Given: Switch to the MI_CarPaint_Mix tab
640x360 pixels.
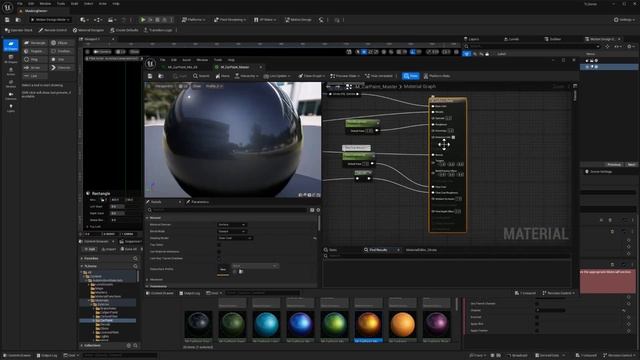Looking at the screenshot, I should (182, 67).
